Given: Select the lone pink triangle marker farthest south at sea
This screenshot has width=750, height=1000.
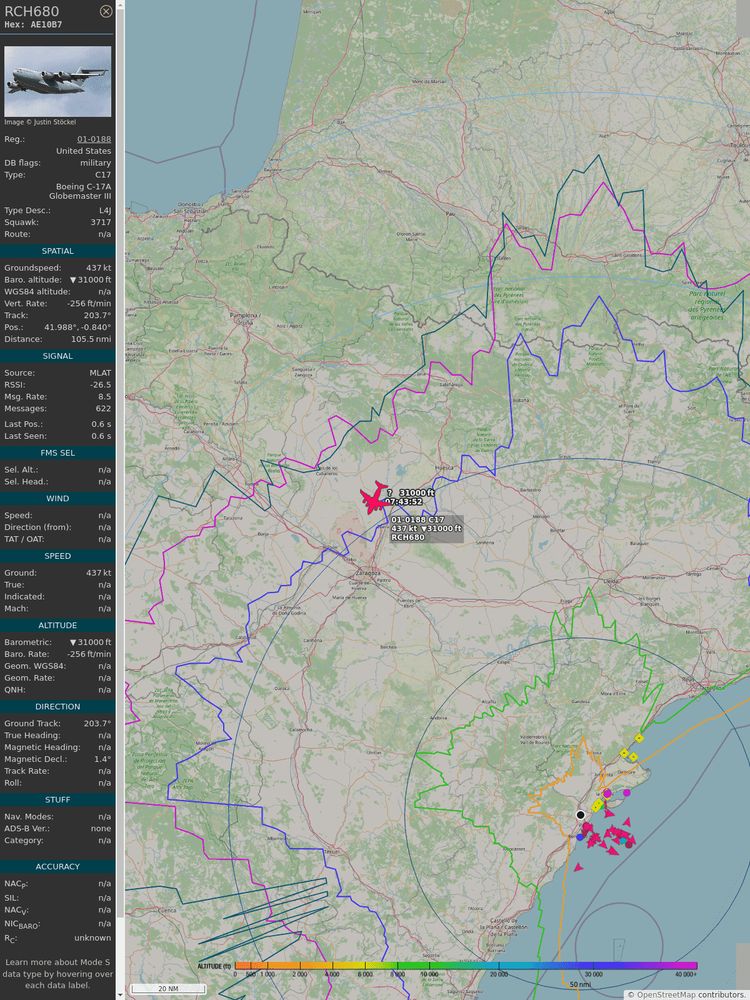Looking at the screenshot, I should [x=578, y=867].
